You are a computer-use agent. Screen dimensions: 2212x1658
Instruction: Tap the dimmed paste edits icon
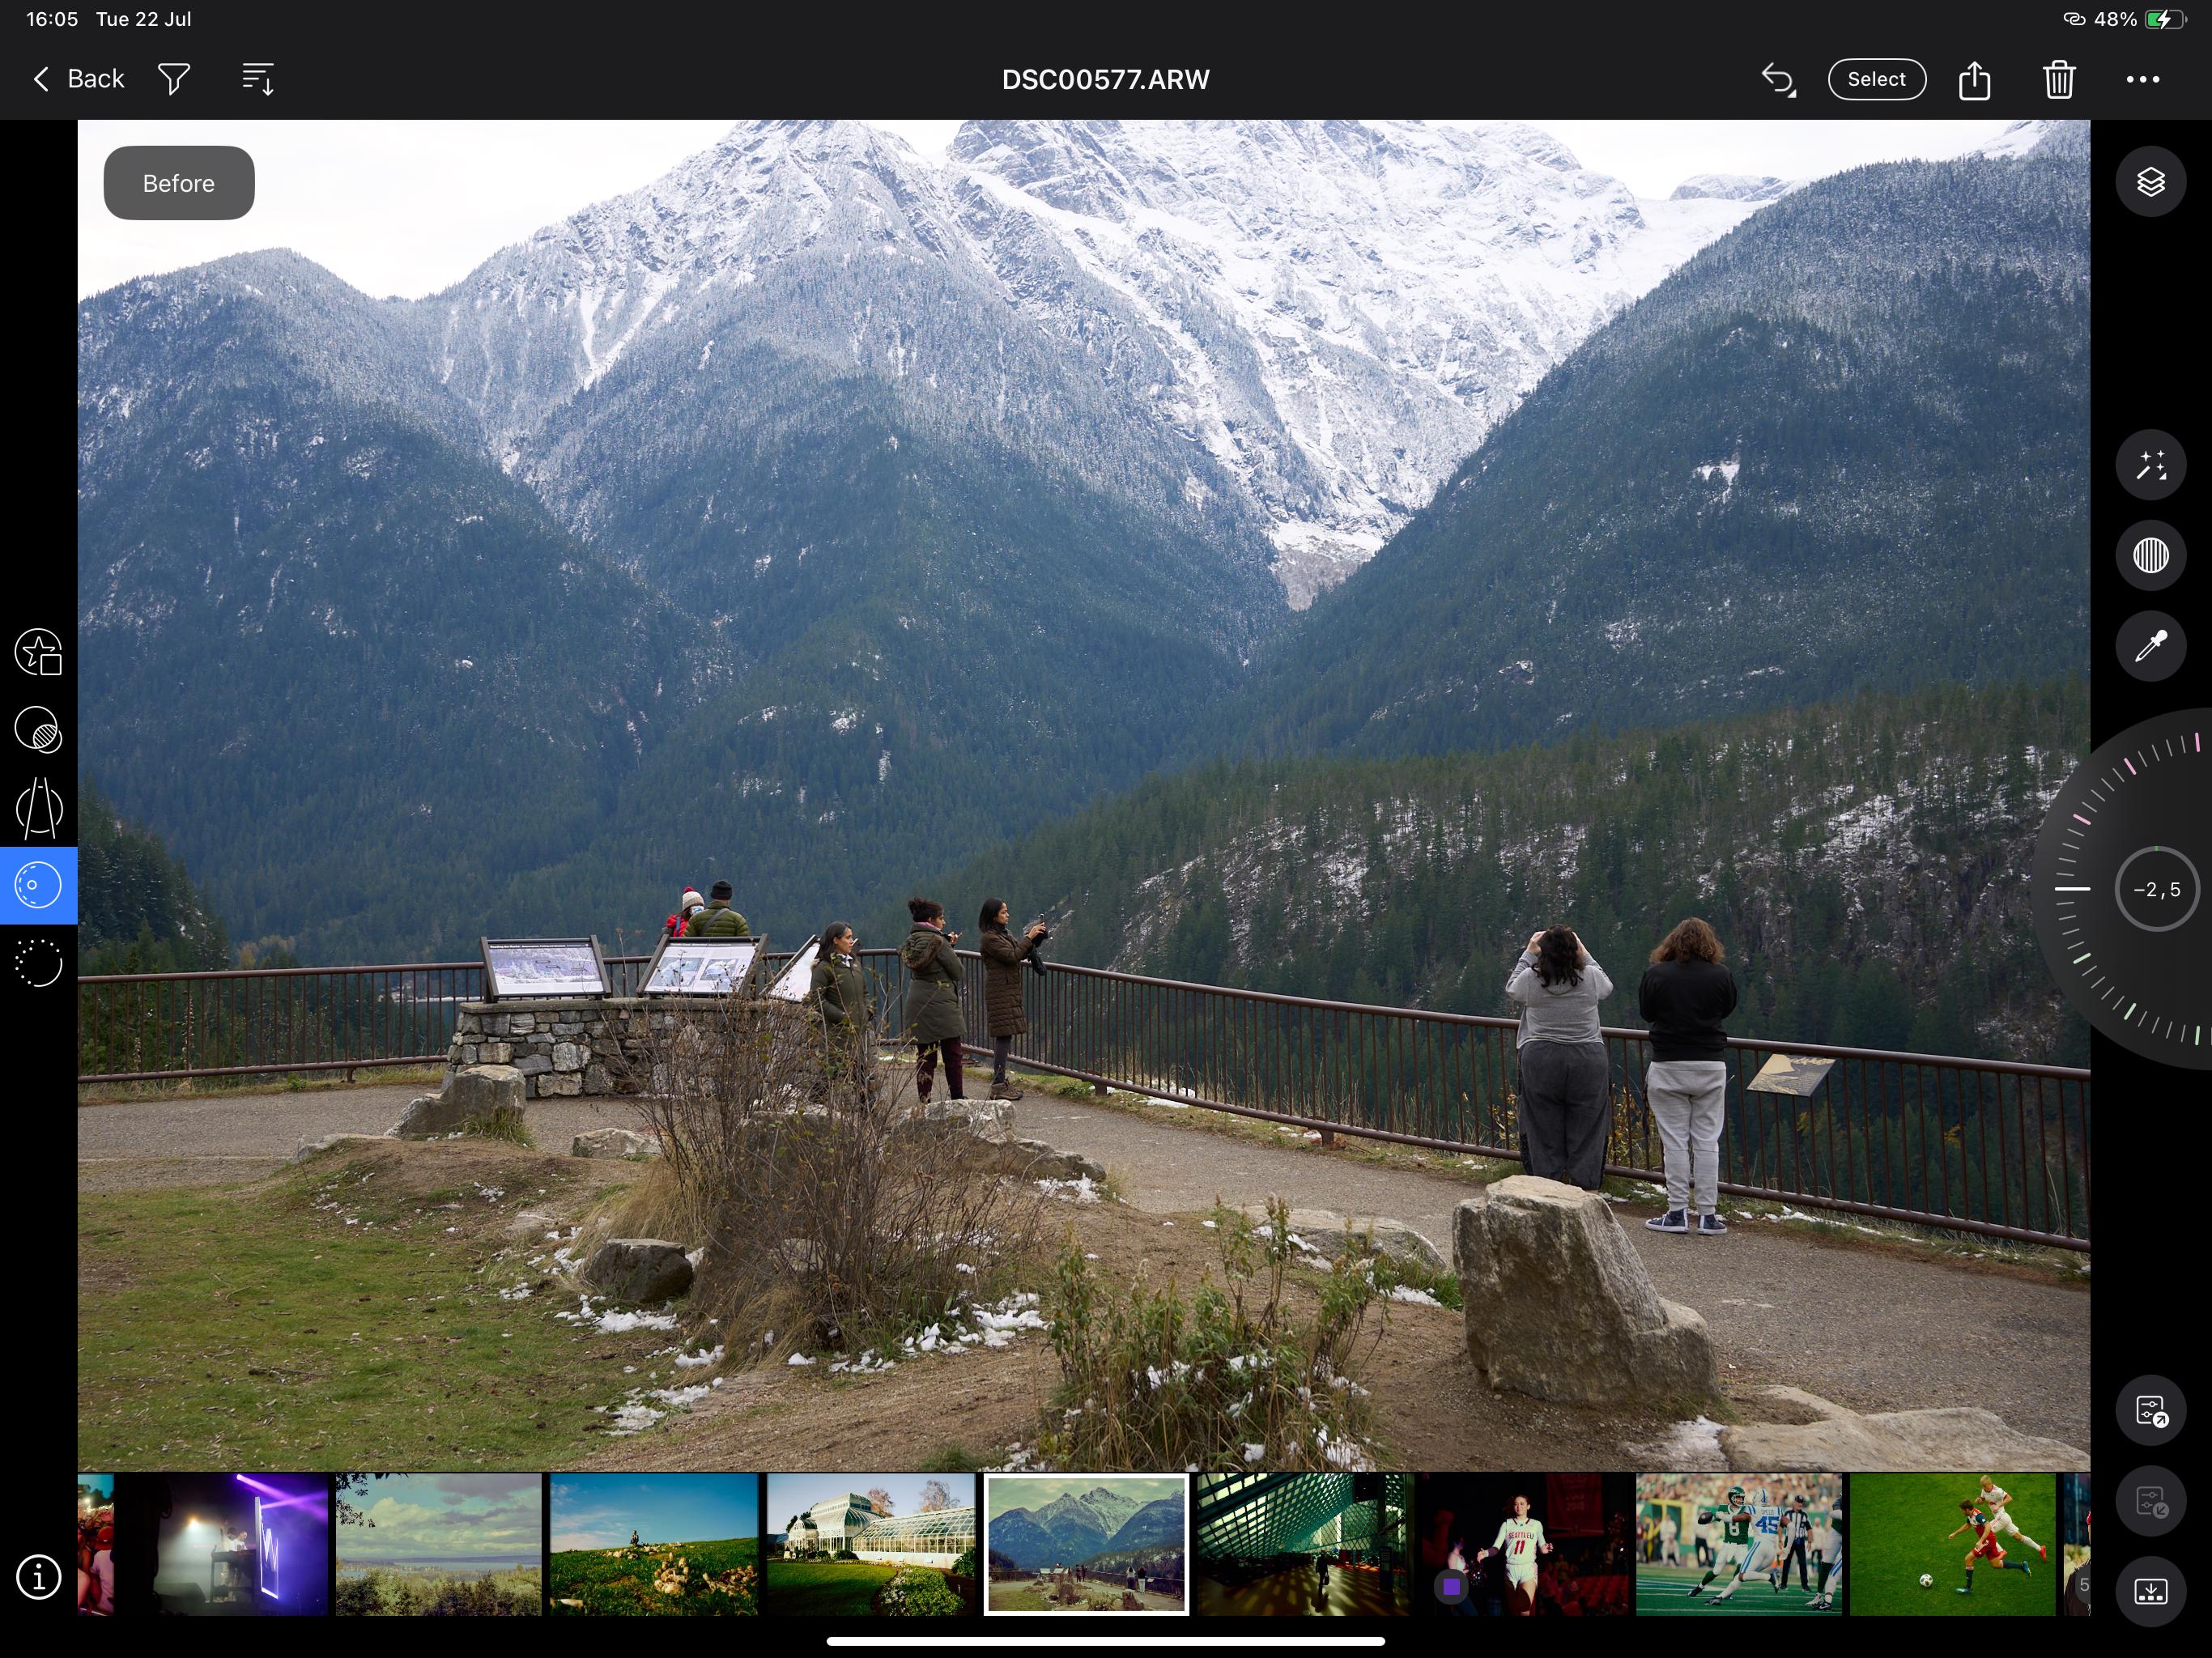(2150, 1501)
